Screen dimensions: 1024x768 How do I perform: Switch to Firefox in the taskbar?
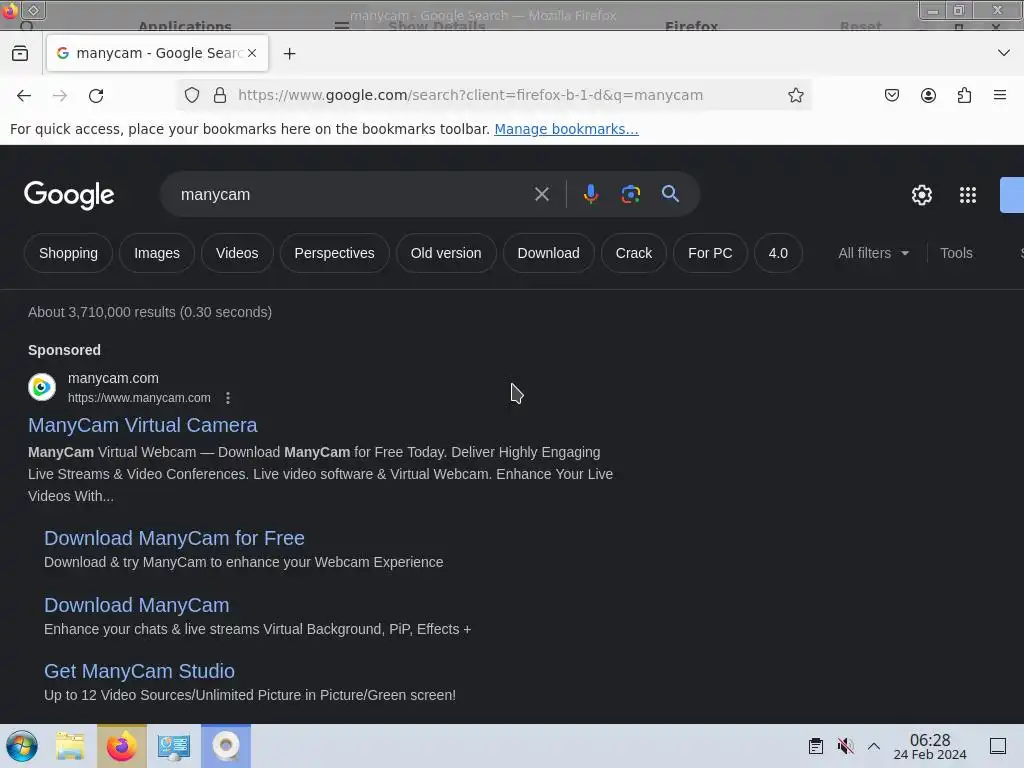coord(121,746)
